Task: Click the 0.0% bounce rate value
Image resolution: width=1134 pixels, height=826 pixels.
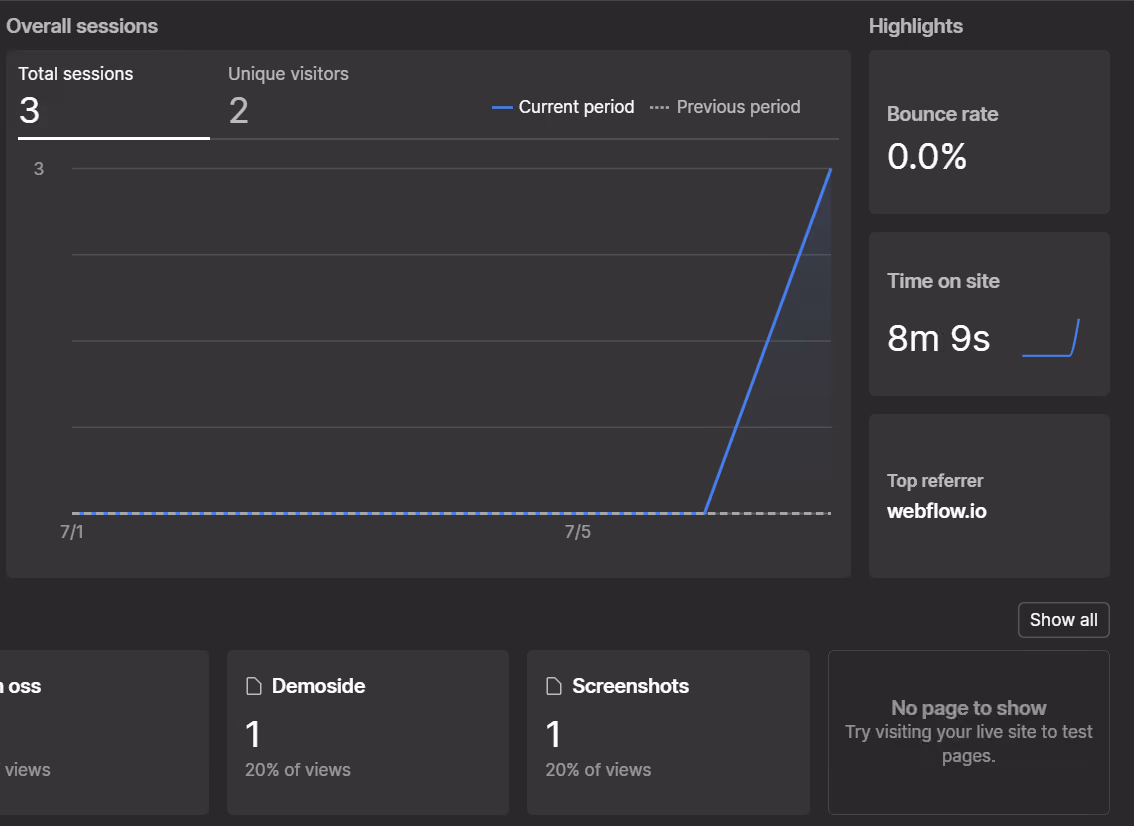Action: point(926,156)
